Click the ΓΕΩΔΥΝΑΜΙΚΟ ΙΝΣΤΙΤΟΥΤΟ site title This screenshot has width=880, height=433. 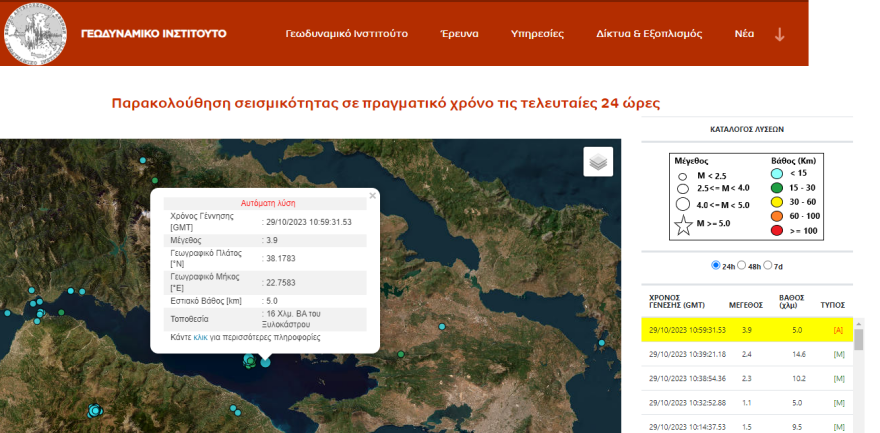click(154, 34)
